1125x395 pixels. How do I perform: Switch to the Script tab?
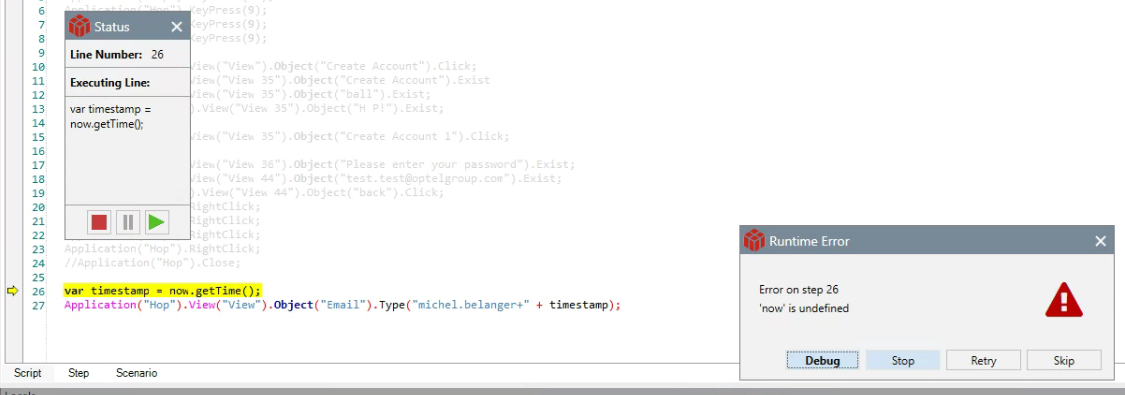pos(28,373)
